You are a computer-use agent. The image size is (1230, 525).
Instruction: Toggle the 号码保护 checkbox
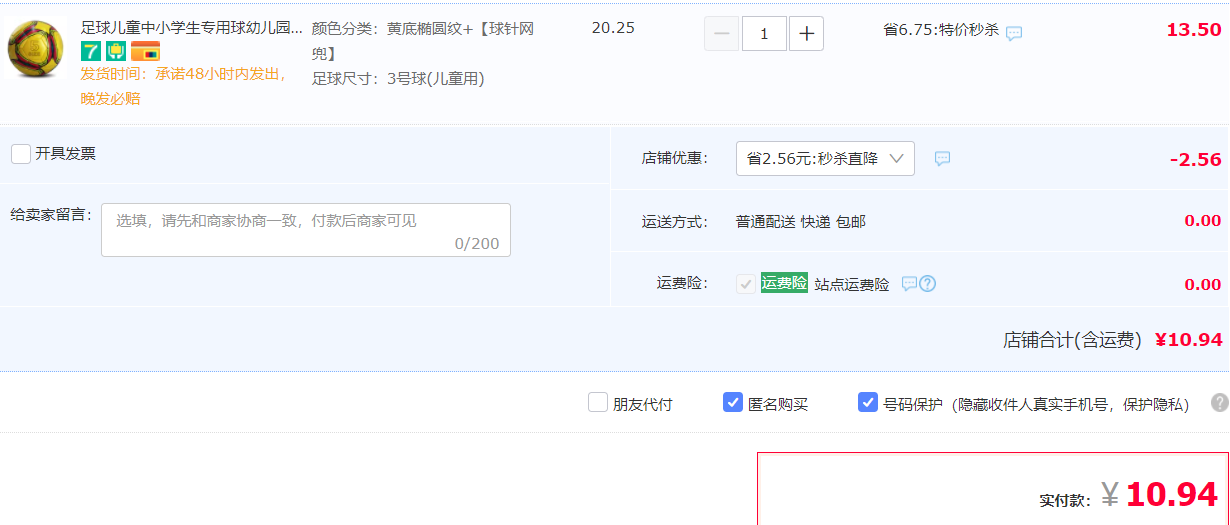pos(868,402)
